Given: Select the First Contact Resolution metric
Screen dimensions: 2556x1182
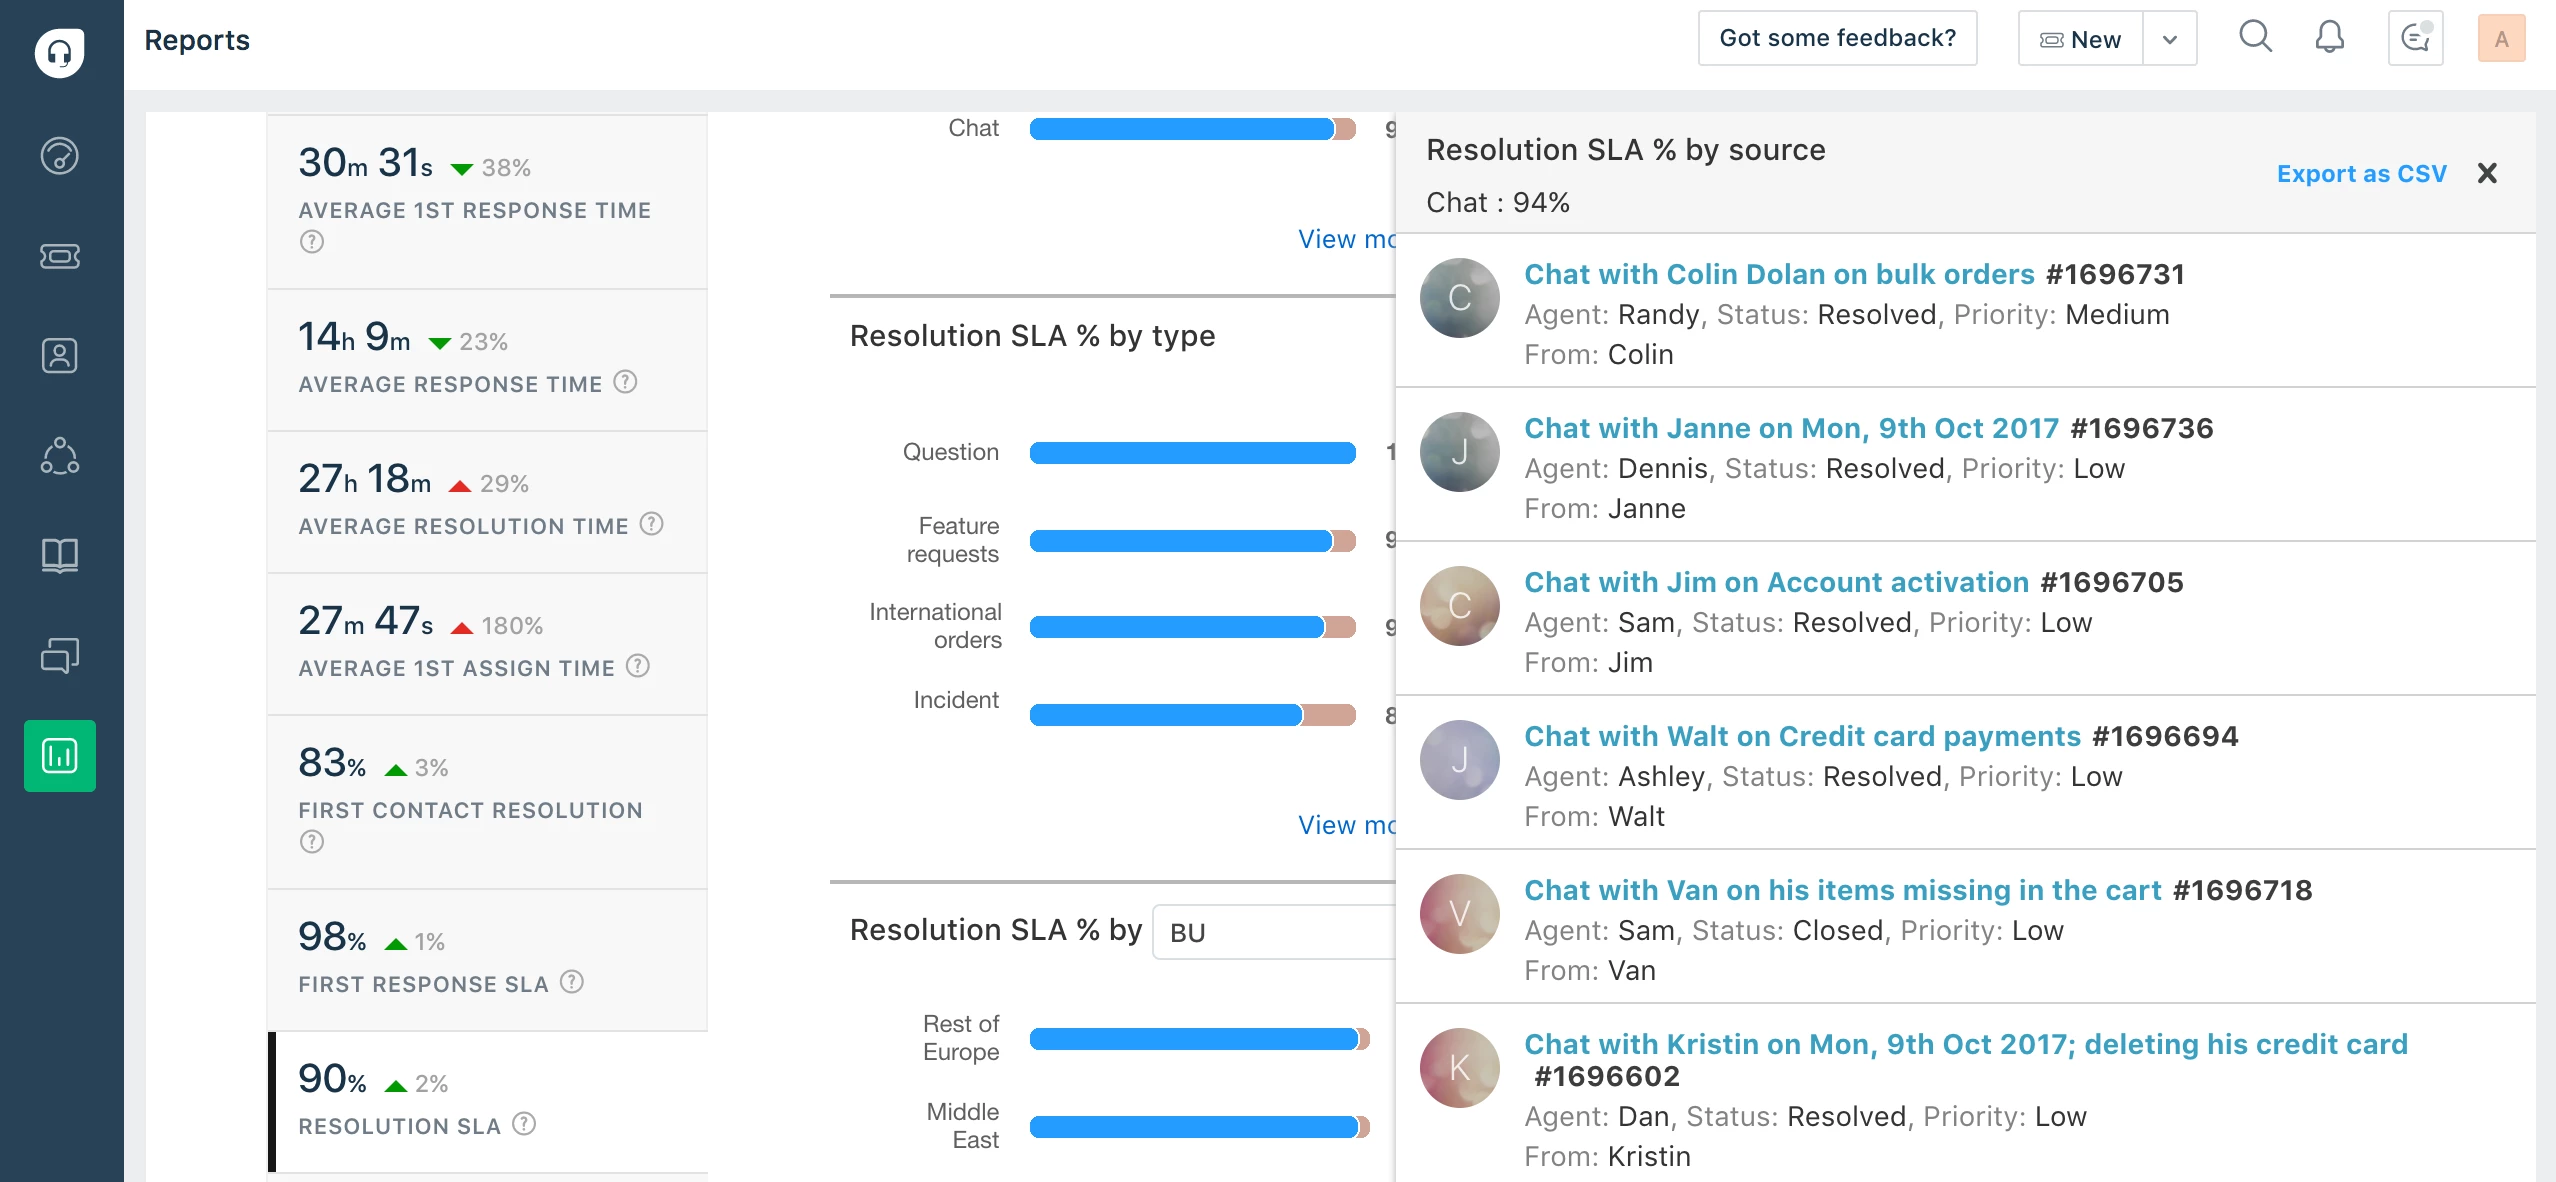Looking at the screenshot, I should pos(487,802).
